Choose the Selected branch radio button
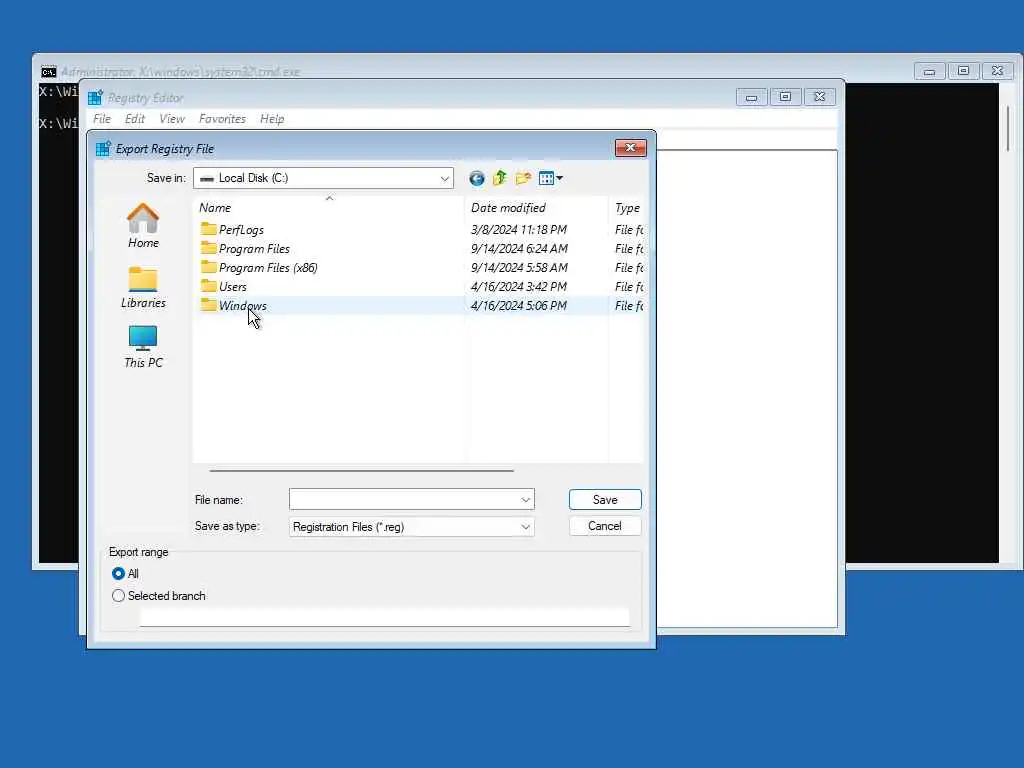Screen dimensions: 1024x768 [118, 596]
